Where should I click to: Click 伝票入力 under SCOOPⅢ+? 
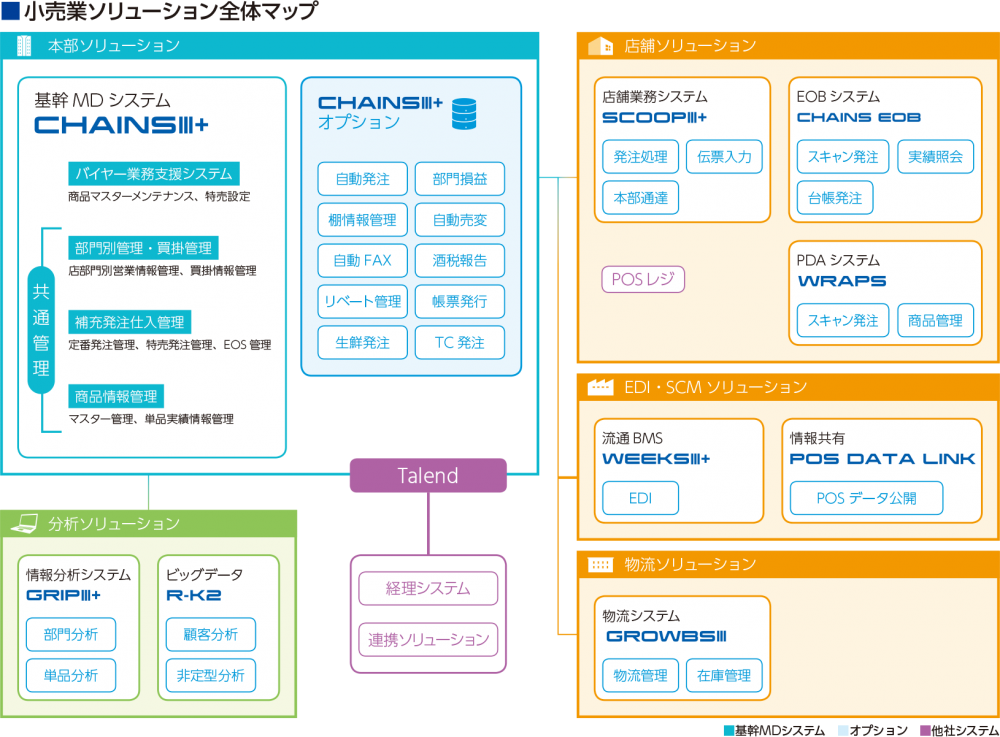pyautogui.click(x=724, y=157)
